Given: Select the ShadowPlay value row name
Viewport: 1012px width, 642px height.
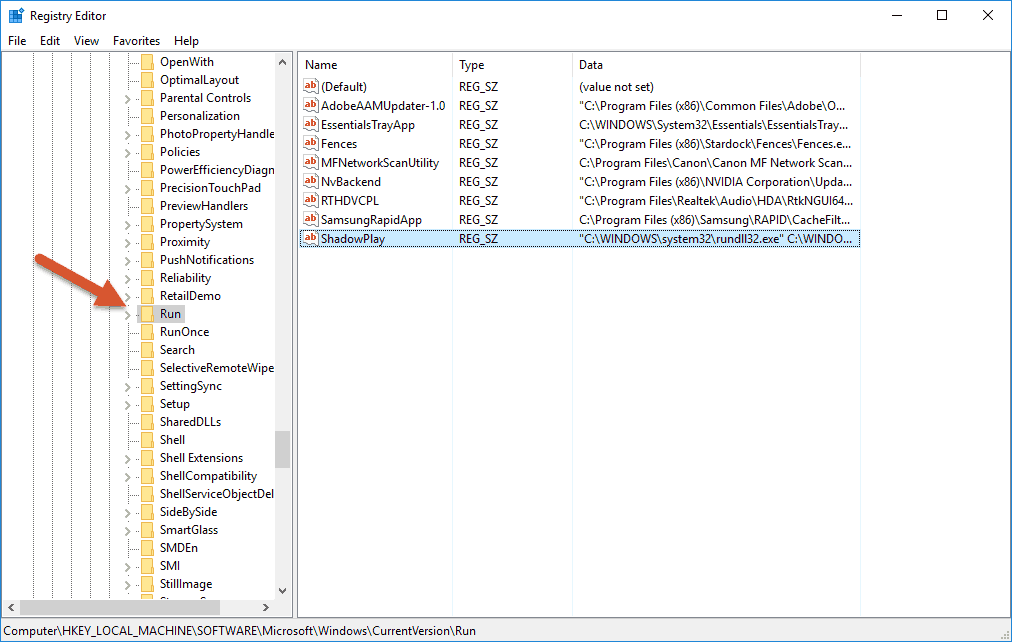Looking at the screenshot, I should (353, 239).
